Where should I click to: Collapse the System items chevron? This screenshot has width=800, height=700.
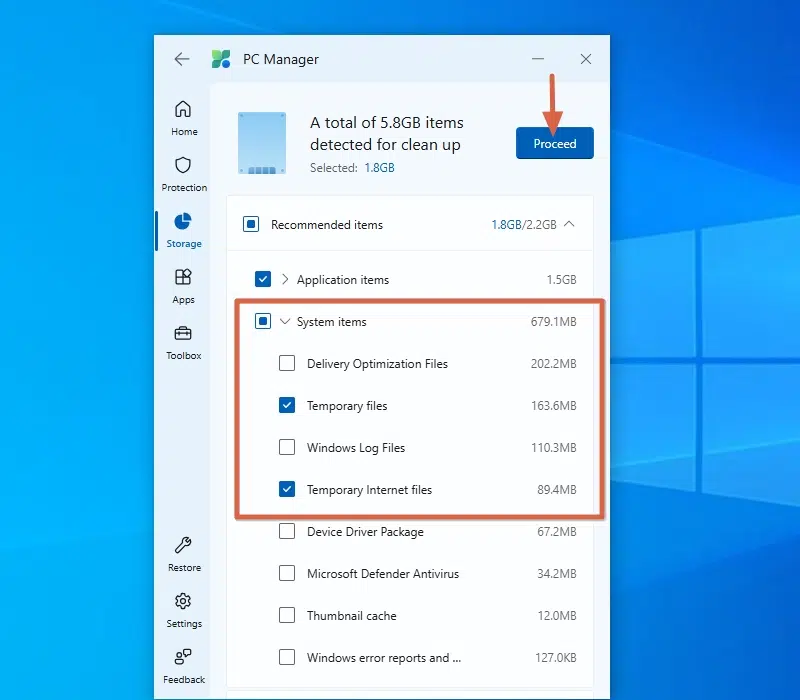(285, 322)
